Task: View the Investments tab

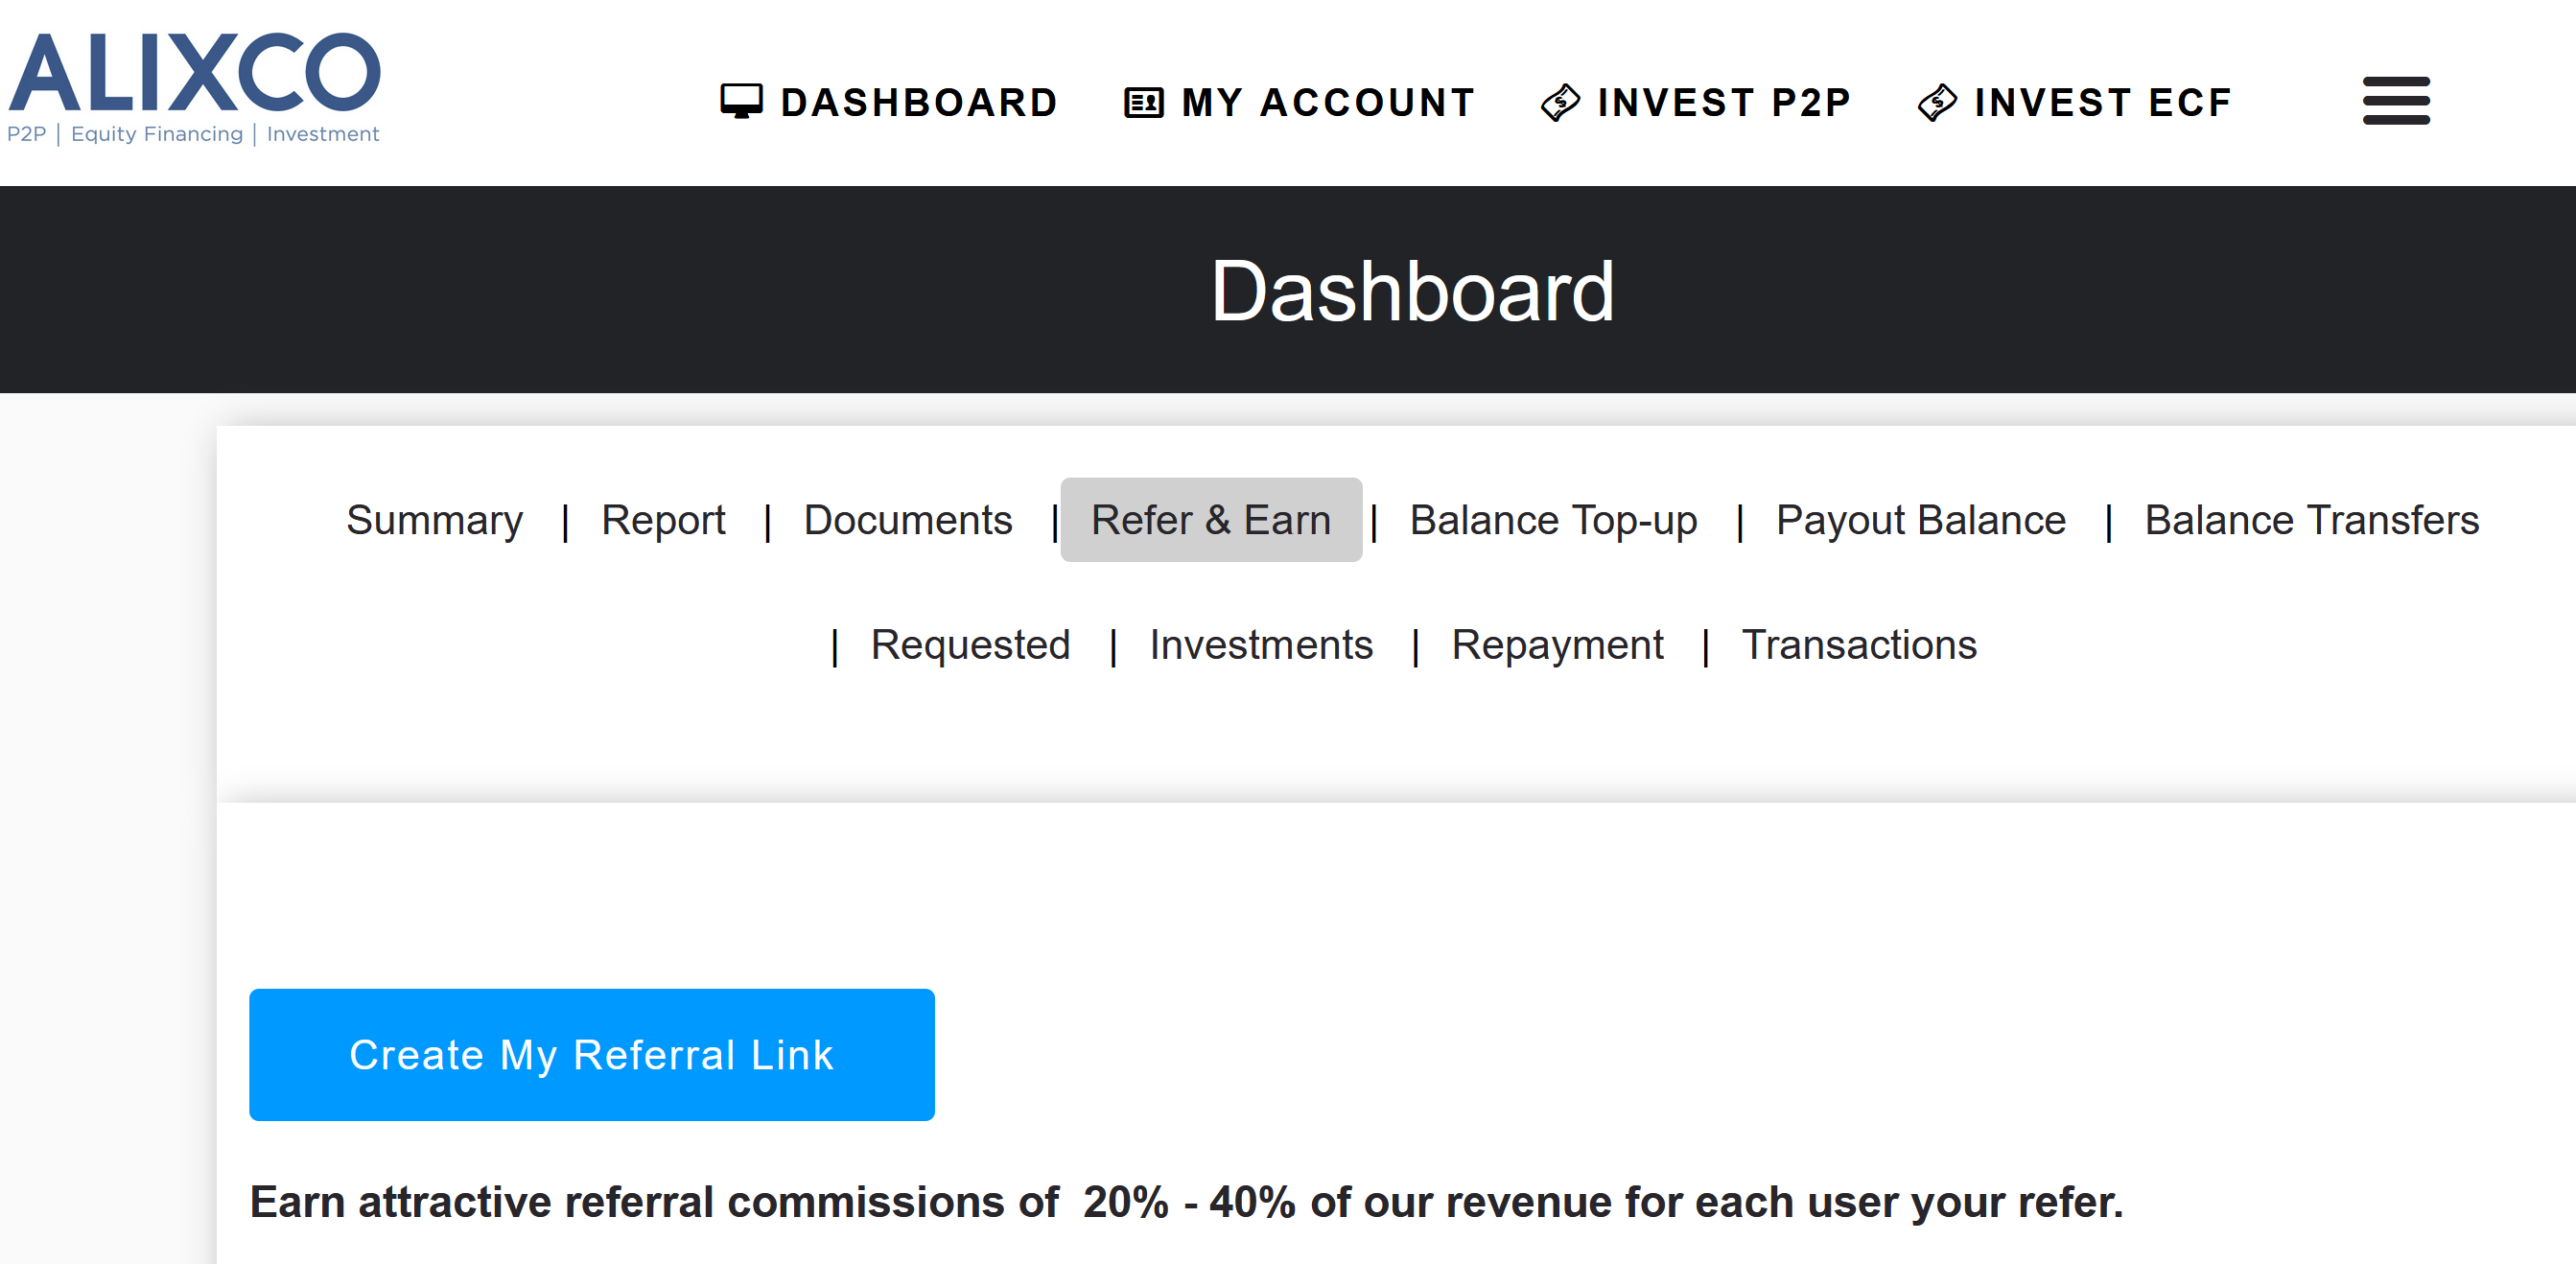Action: tap(1261, 645)
